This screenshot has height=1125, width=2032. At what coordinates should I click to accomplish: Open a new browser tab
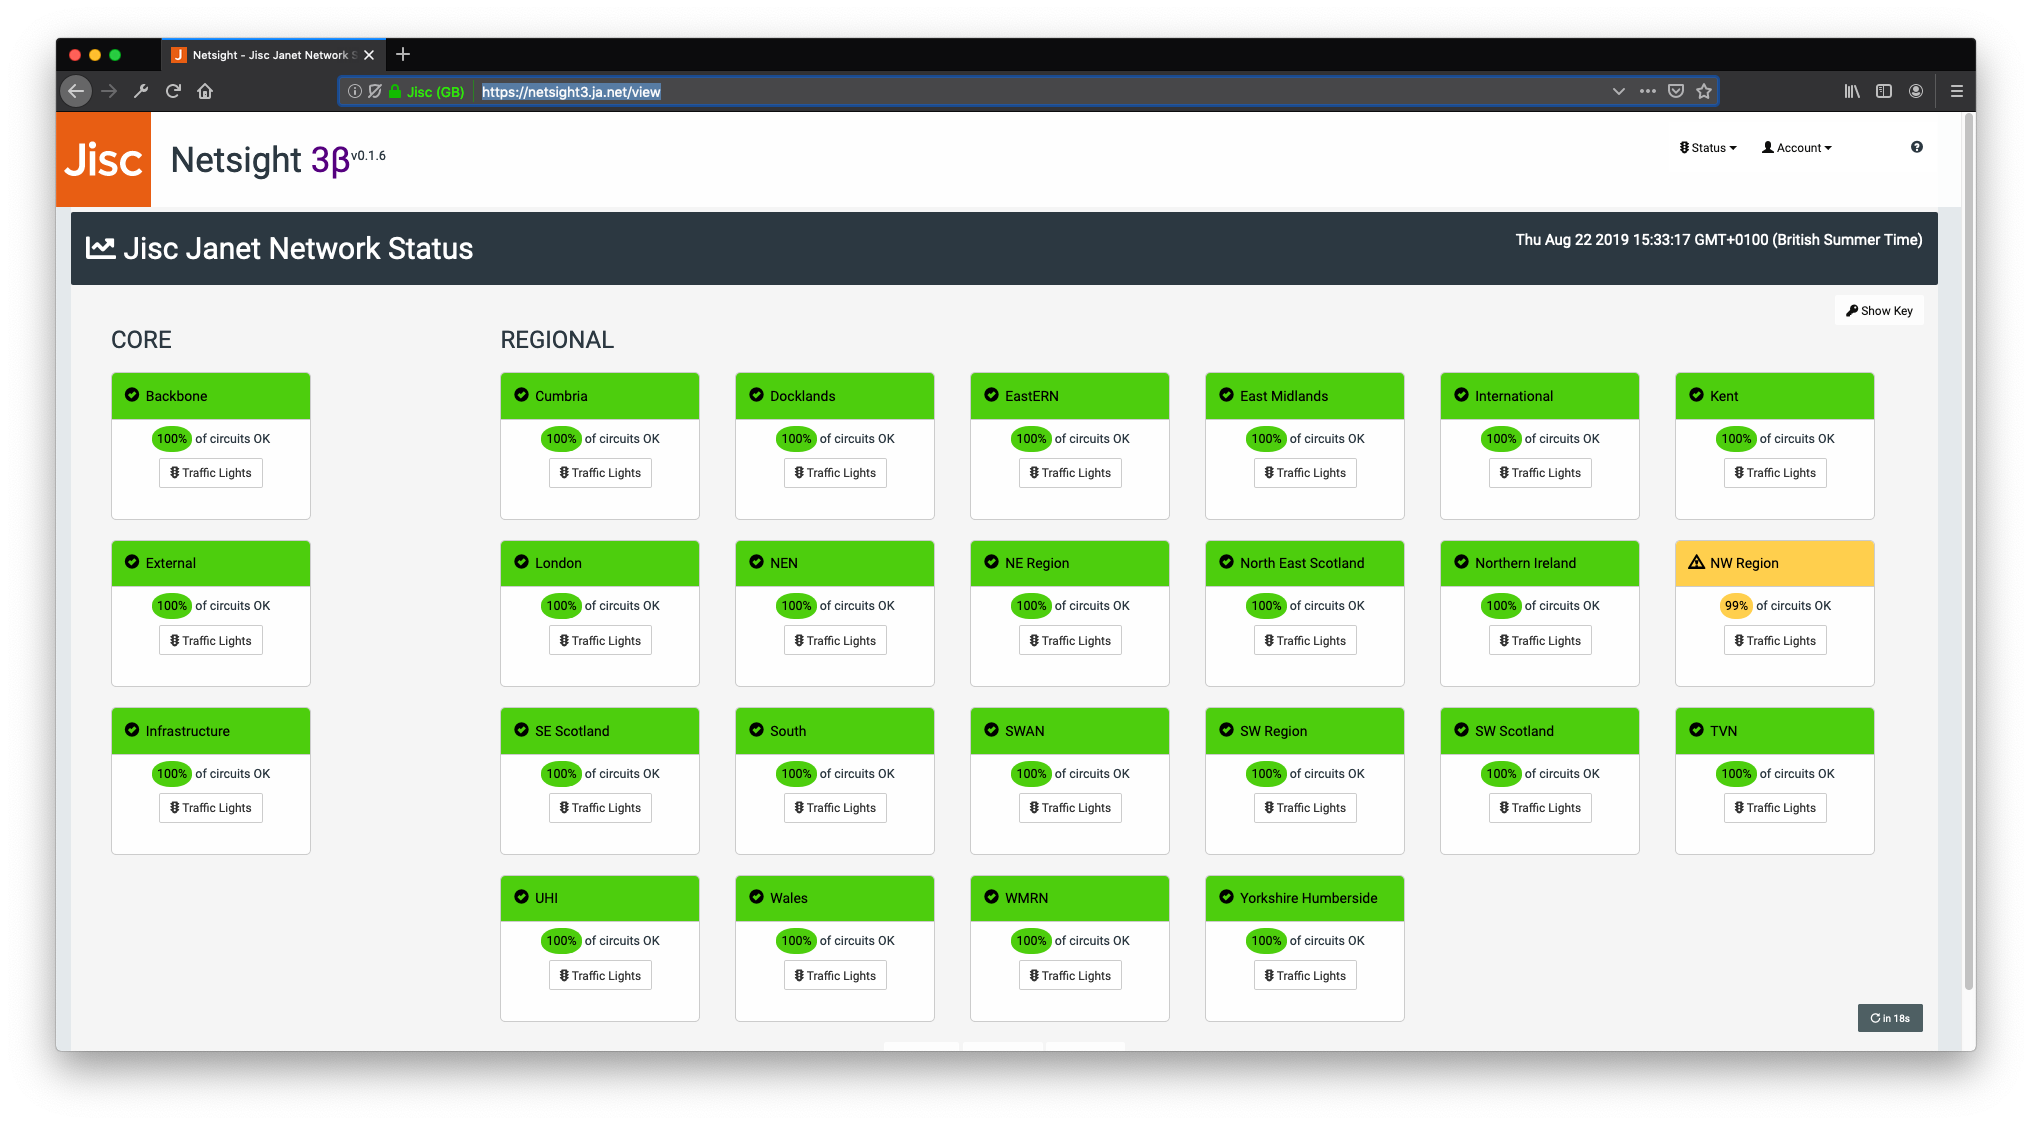click(x=403, y=54)
